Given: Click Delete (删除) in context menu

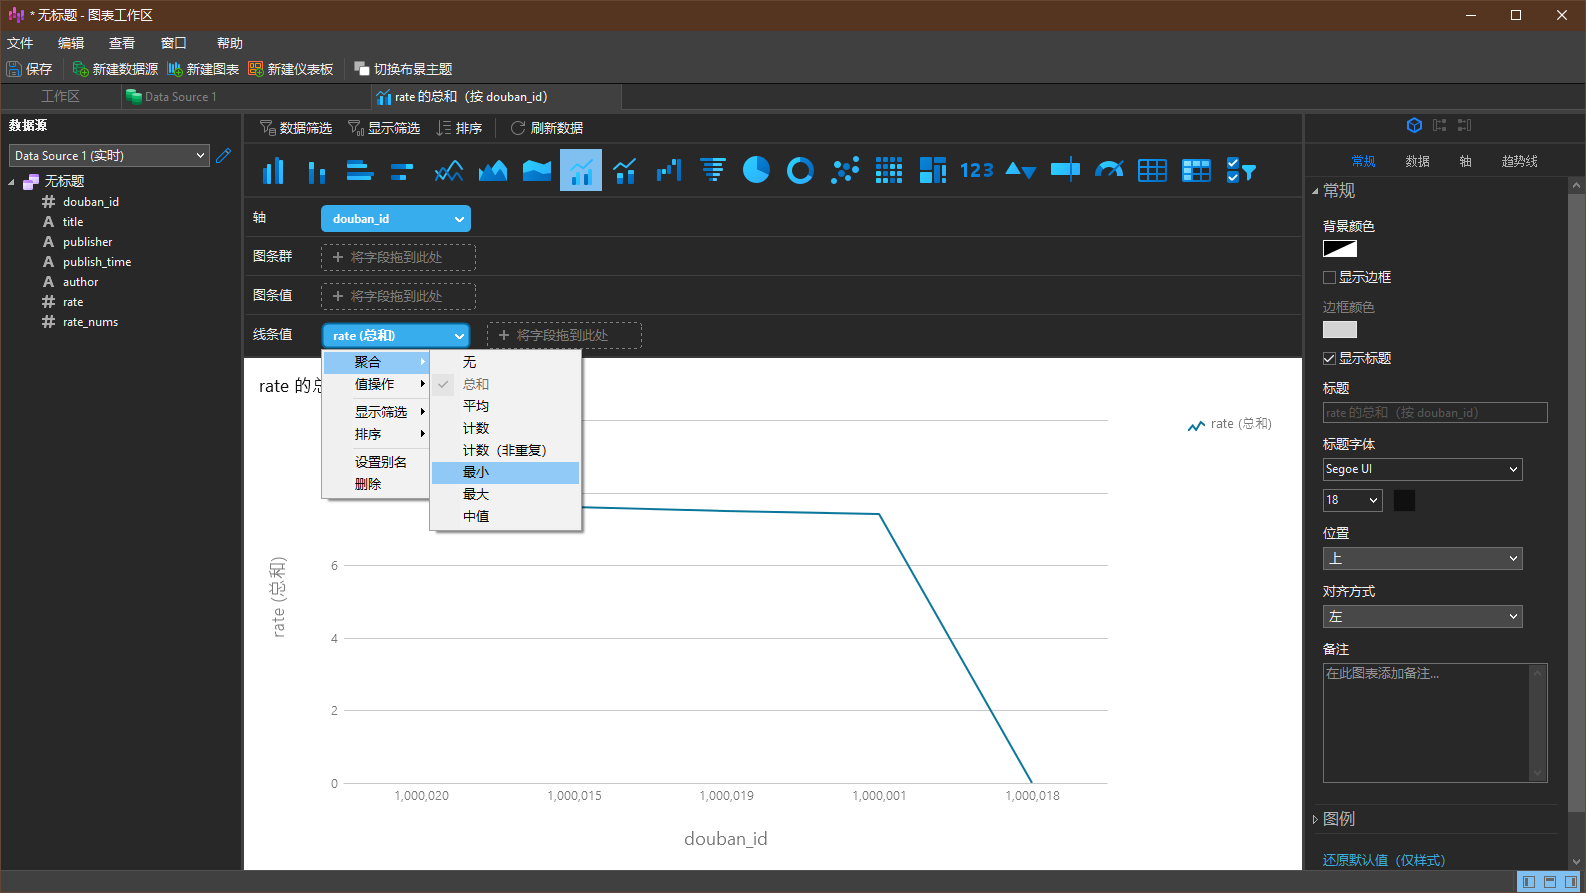Looking at the screenshot, I should [x=376, y=484].
